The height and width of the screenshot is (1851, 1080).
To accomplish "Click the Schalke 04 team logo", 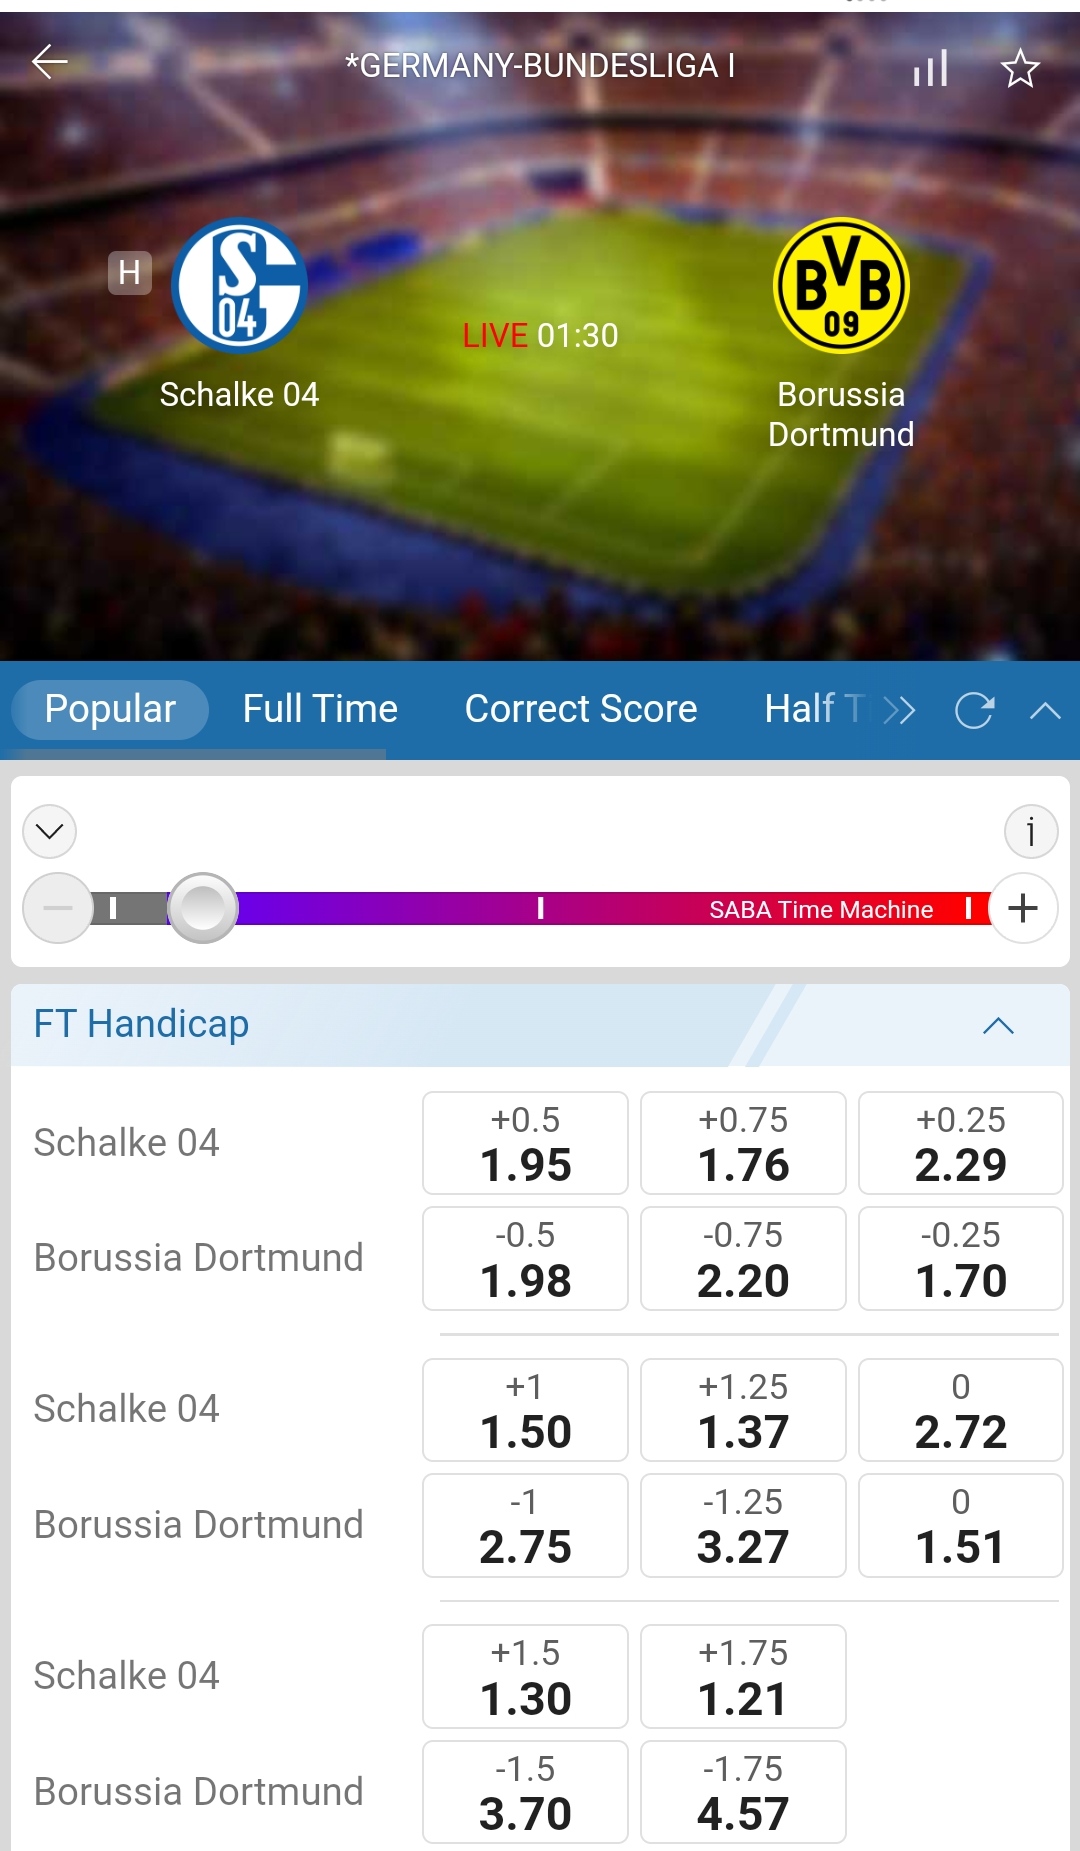I will [239, 285].
